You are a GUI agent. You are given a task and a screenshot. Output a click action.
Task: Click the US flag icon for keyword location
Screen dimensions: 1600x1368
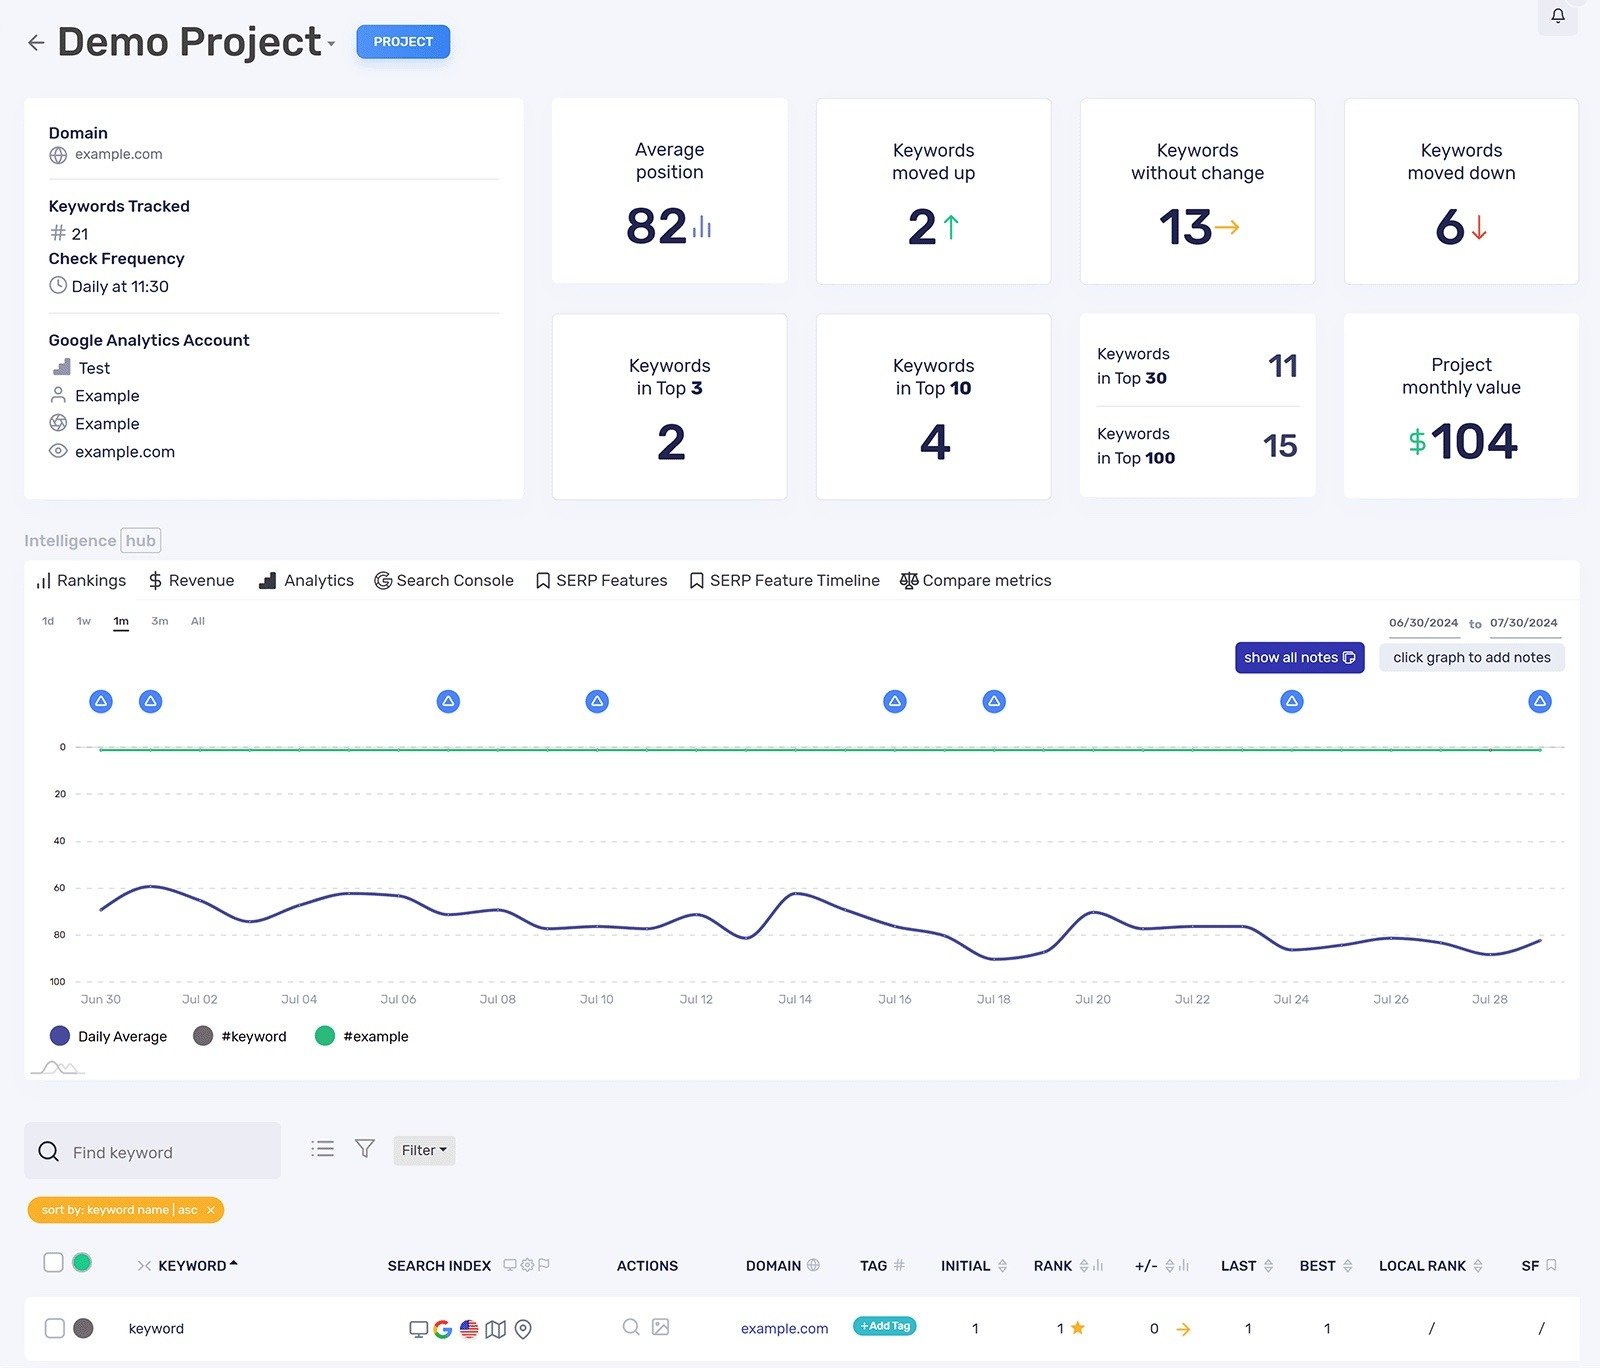(x=470, y=1328)
